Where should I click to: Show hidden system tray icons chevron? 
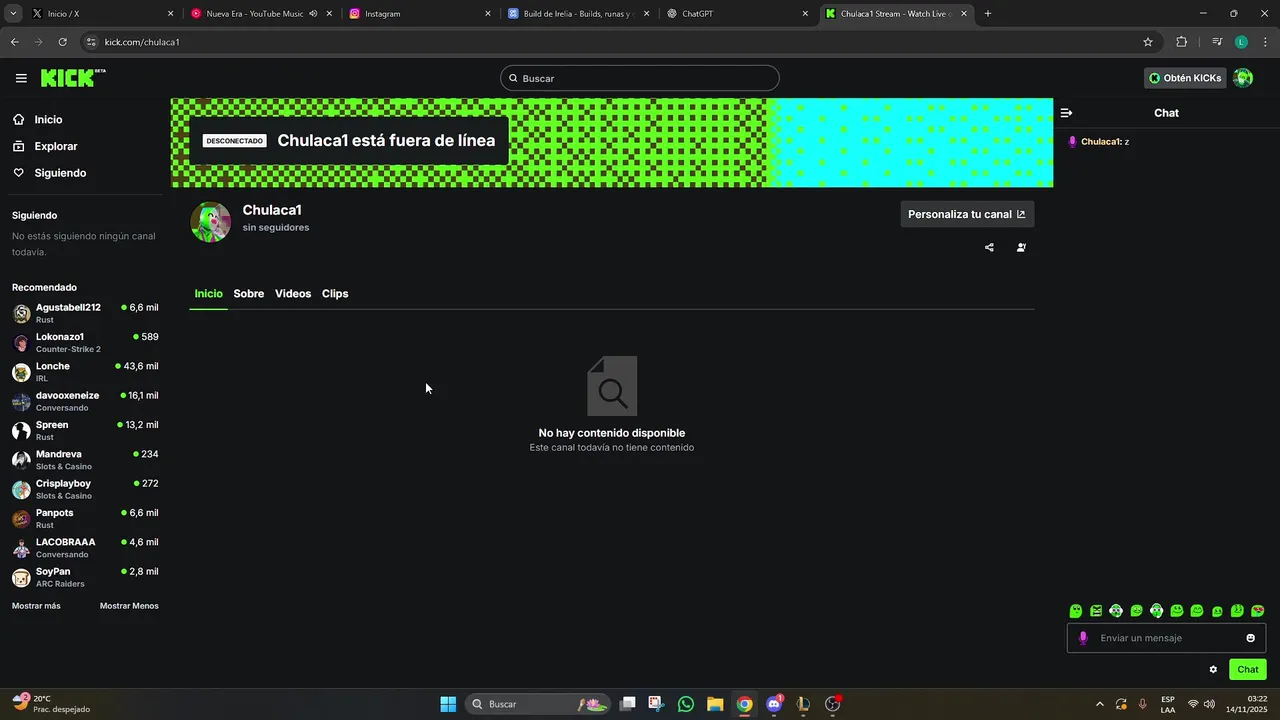point(1100,704)
